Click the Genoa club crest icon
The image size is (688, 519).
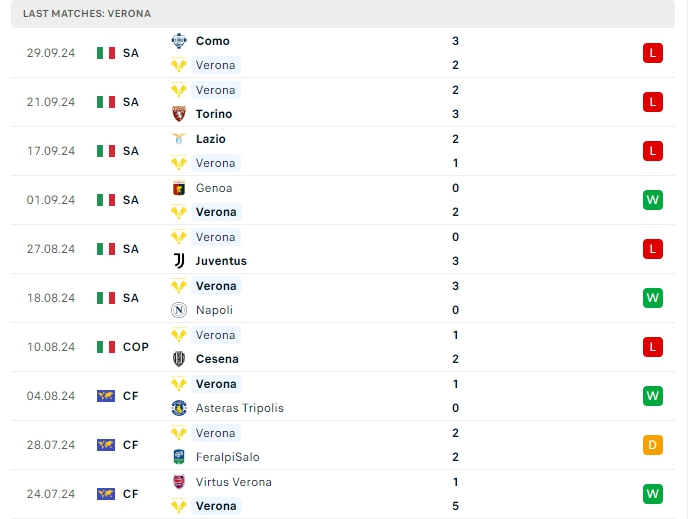179,188
